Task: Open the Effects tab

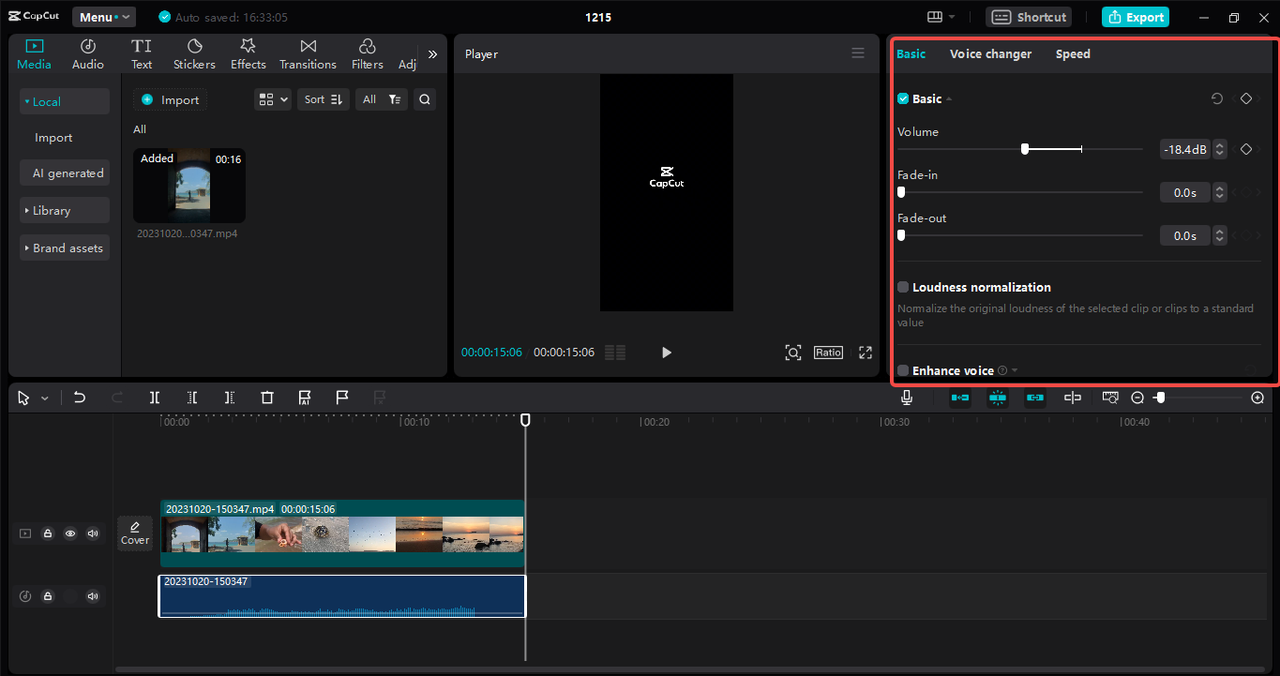Action: click(x=248, y=55)
